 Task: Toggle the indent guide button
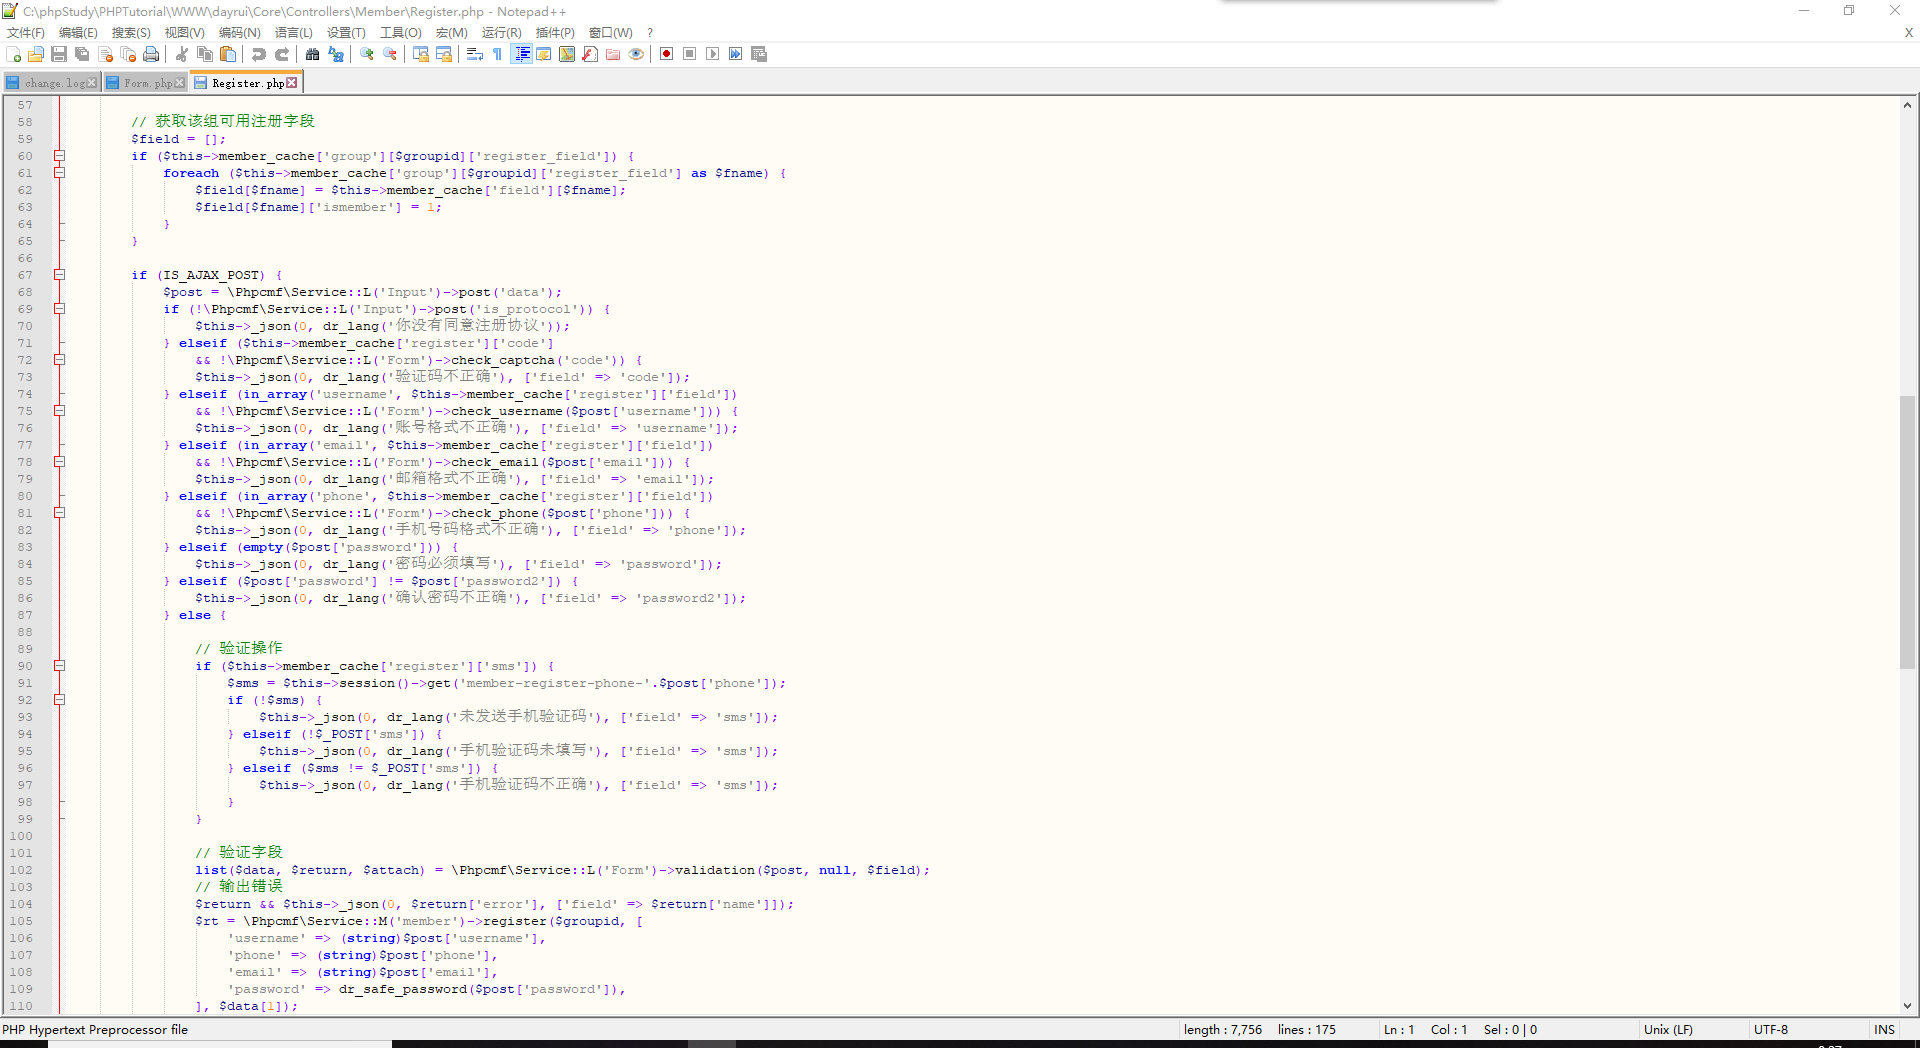coord(521,54)
